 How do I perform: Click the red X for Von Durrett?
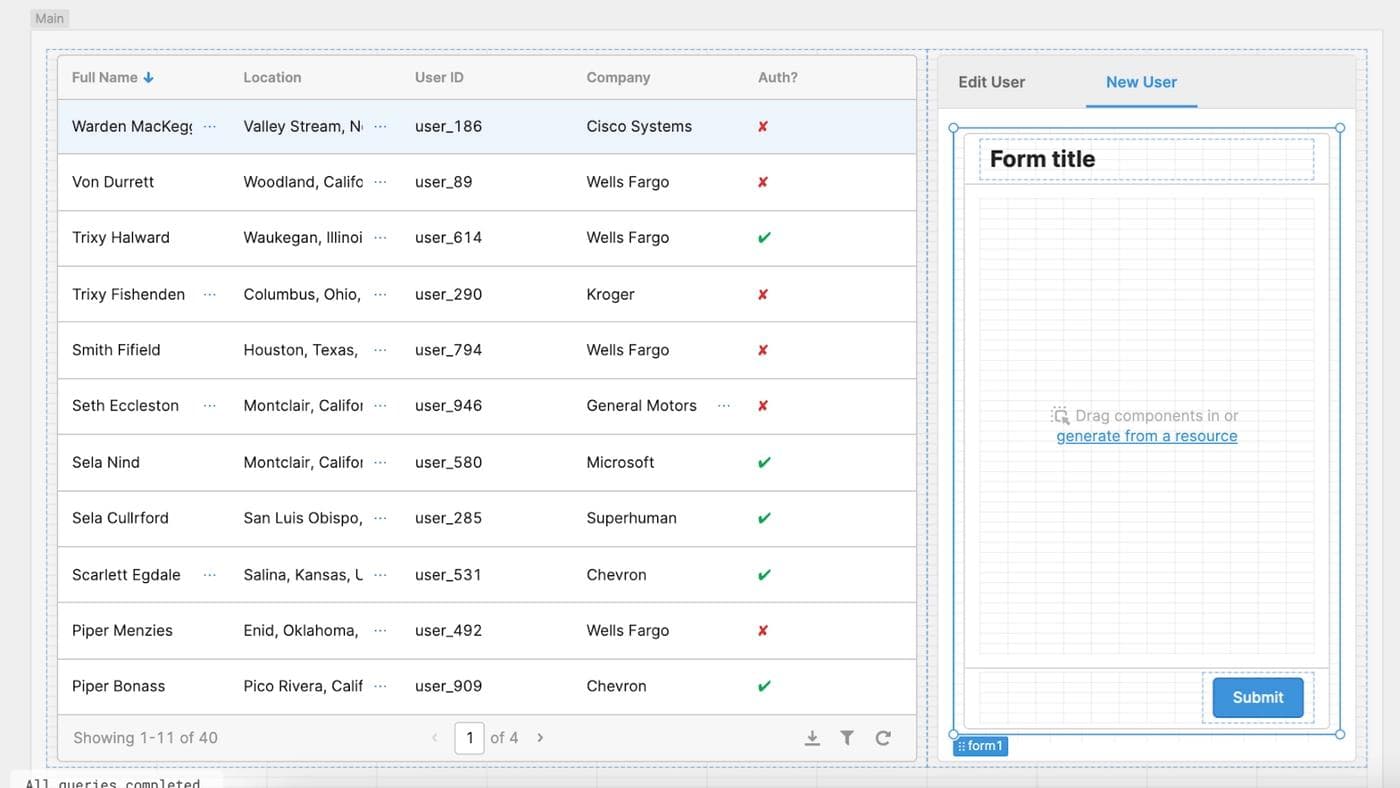(x=763, y=182)
